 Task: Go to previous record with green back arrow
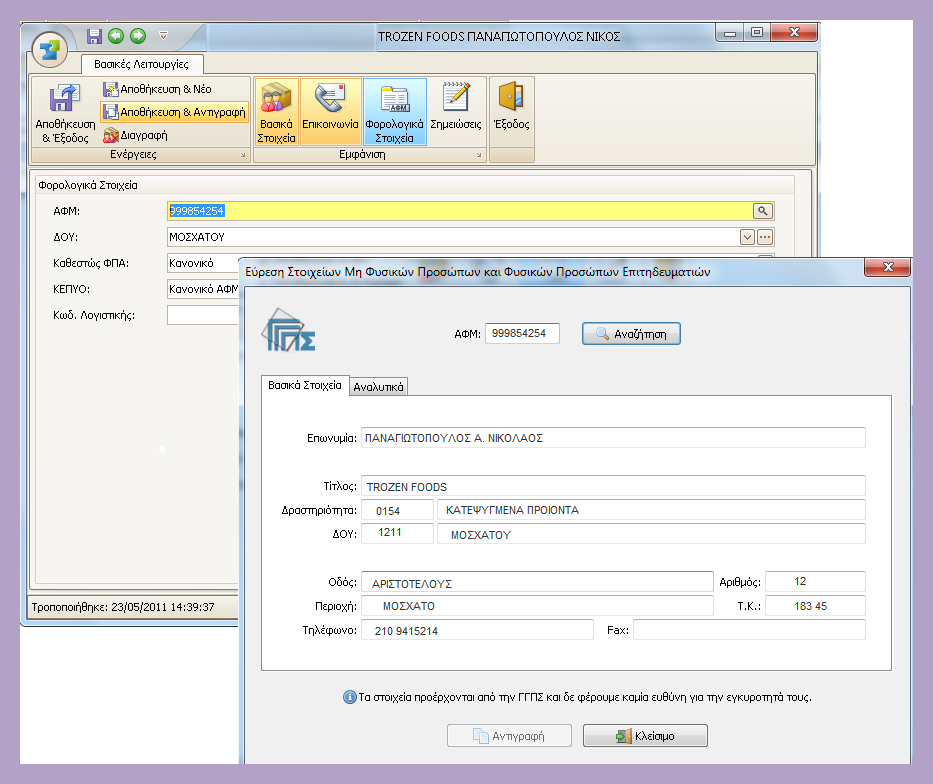point(116,36)
